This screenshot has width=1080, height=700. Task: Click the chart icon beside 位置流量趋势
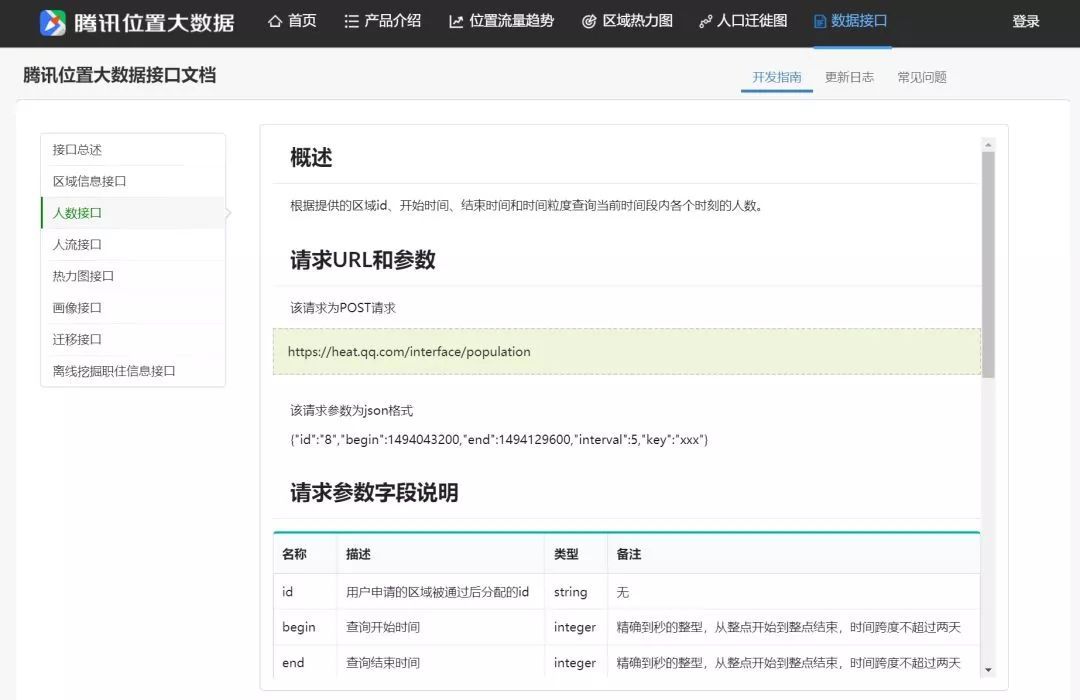[456, 21]
